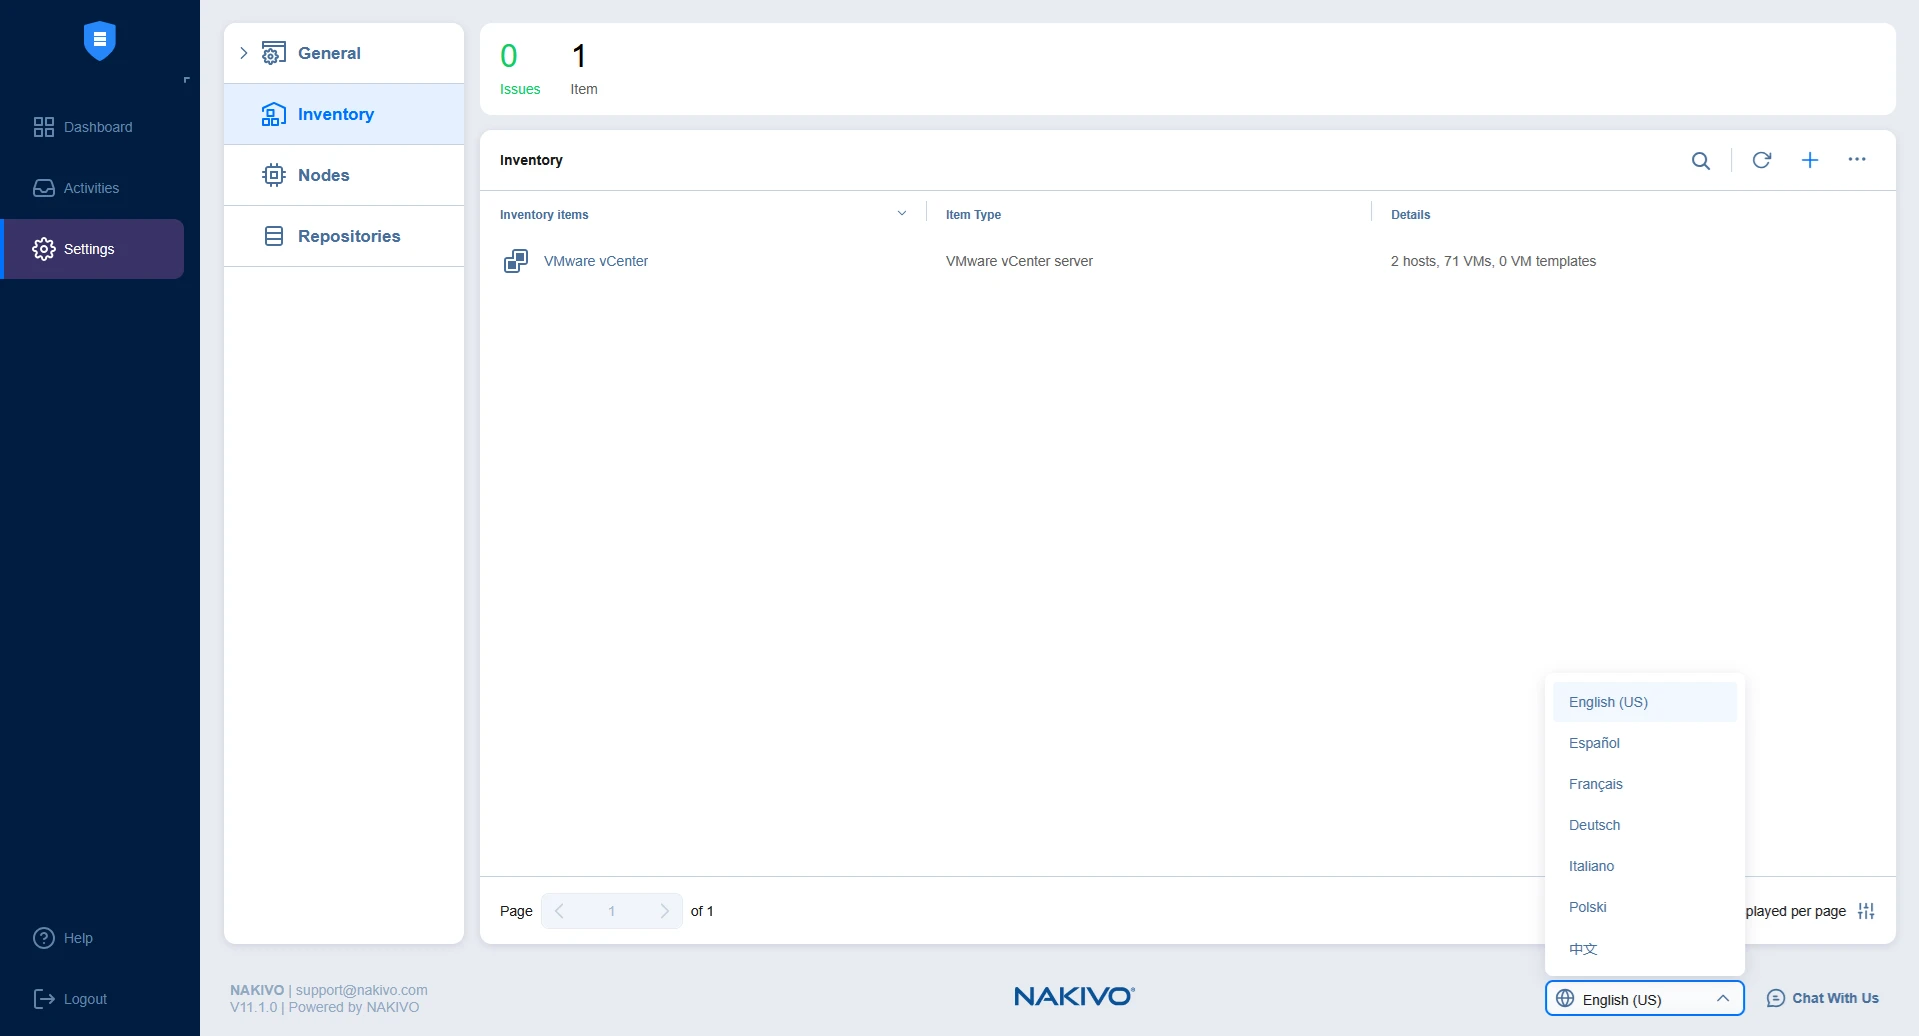Click the NAKIVO shield logo
1919x1036 pixels.
(x=99, y=41)
